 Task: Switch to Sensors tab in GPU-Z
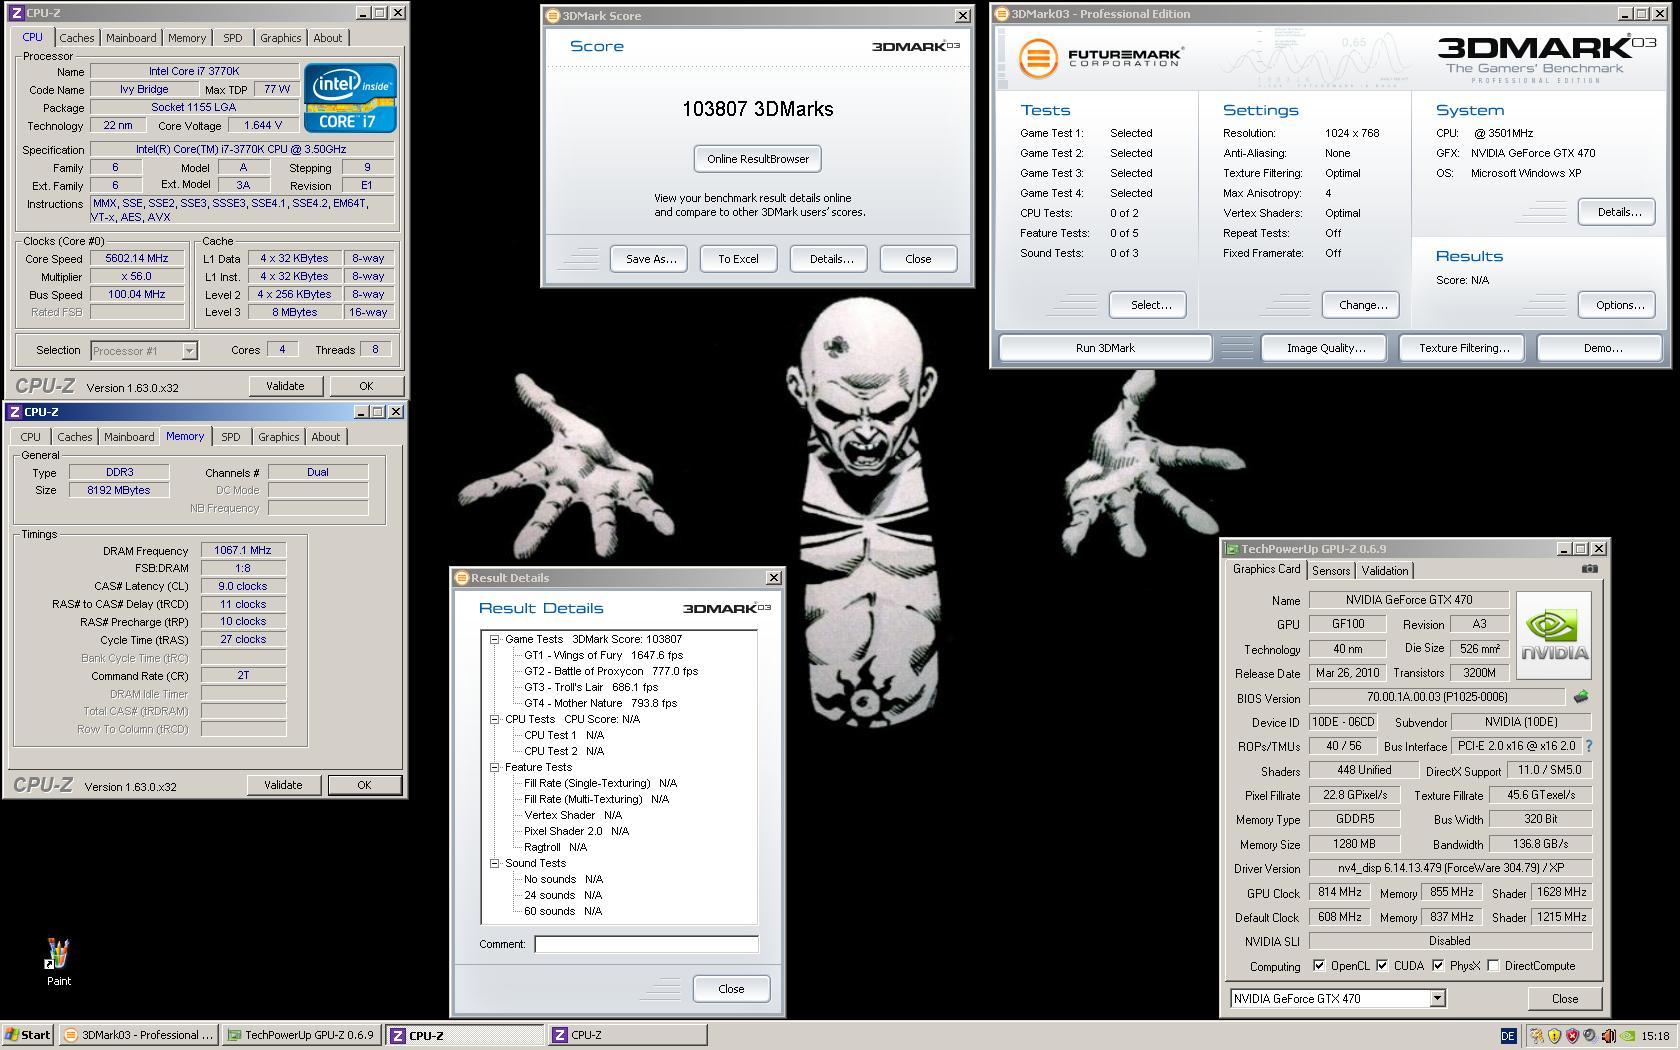point(1331,571)
